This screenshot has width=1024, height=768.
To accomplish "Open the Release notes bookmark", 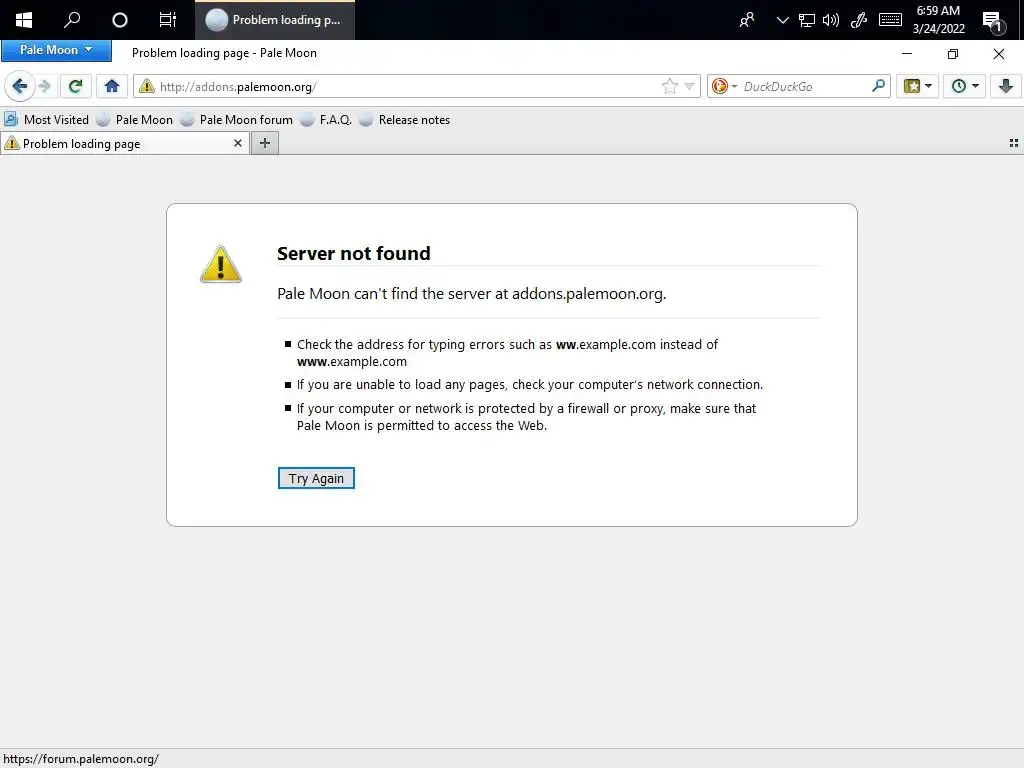I will click(x=404, y=120).
